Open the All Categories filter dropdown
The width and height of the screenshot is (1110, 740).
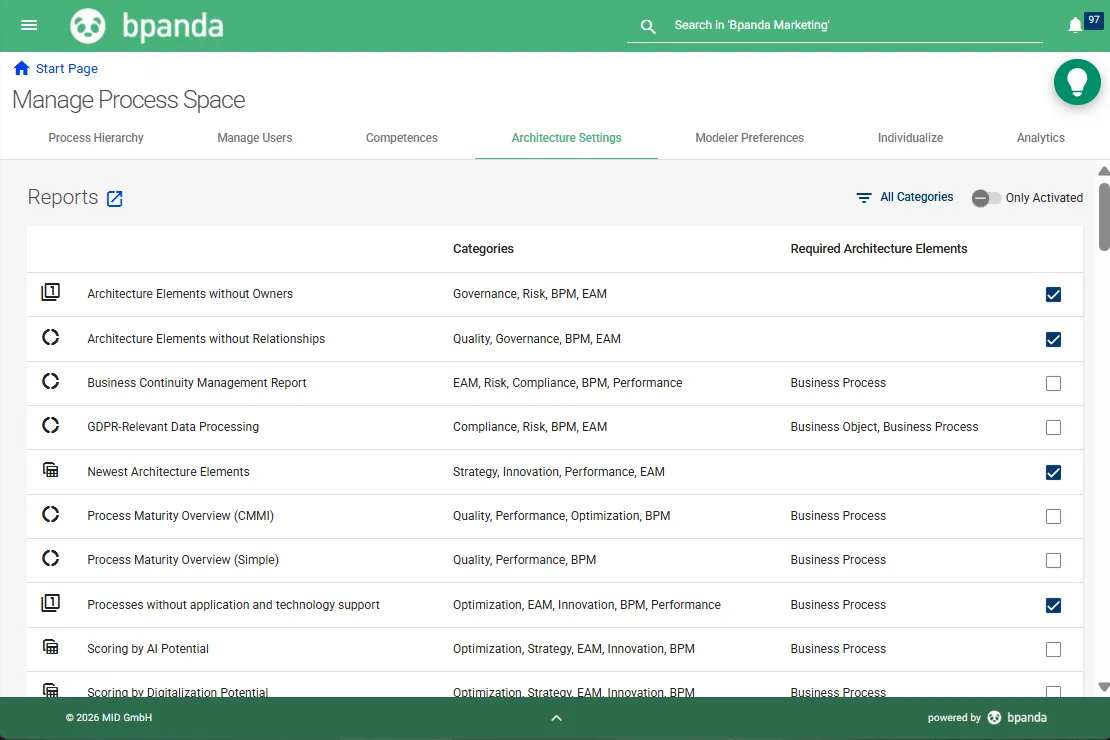(916, 197)
